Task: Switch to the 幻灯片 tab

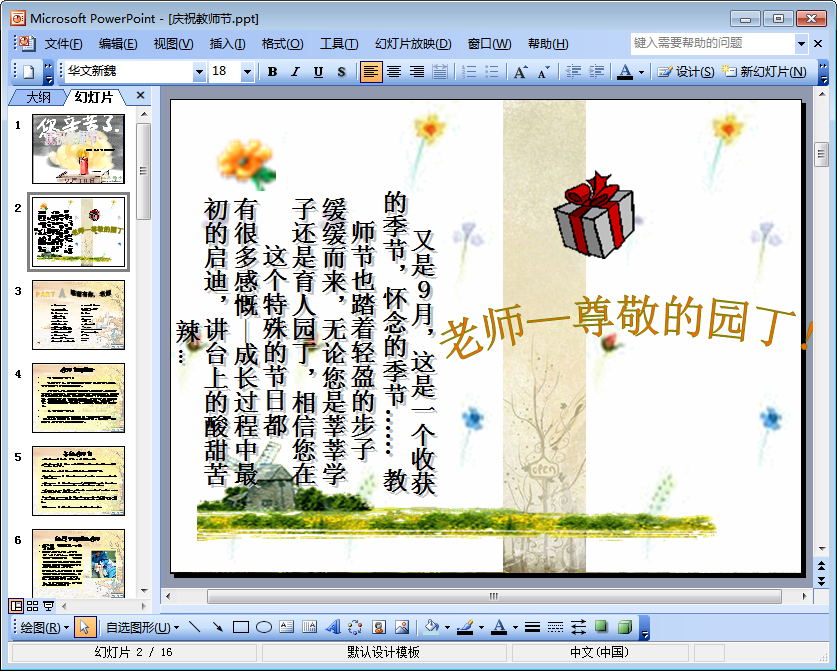Action: click(94, 97)
